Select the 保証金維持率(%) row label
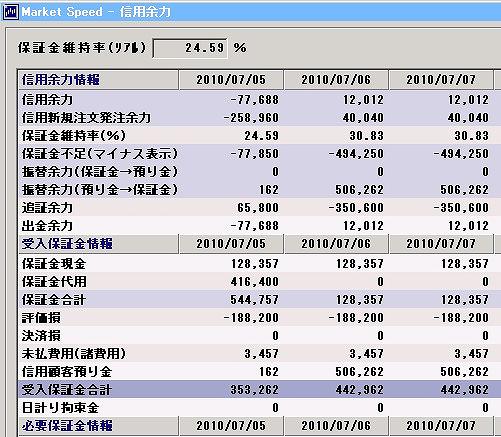This screenshot has height=437, width=501. 74,136
